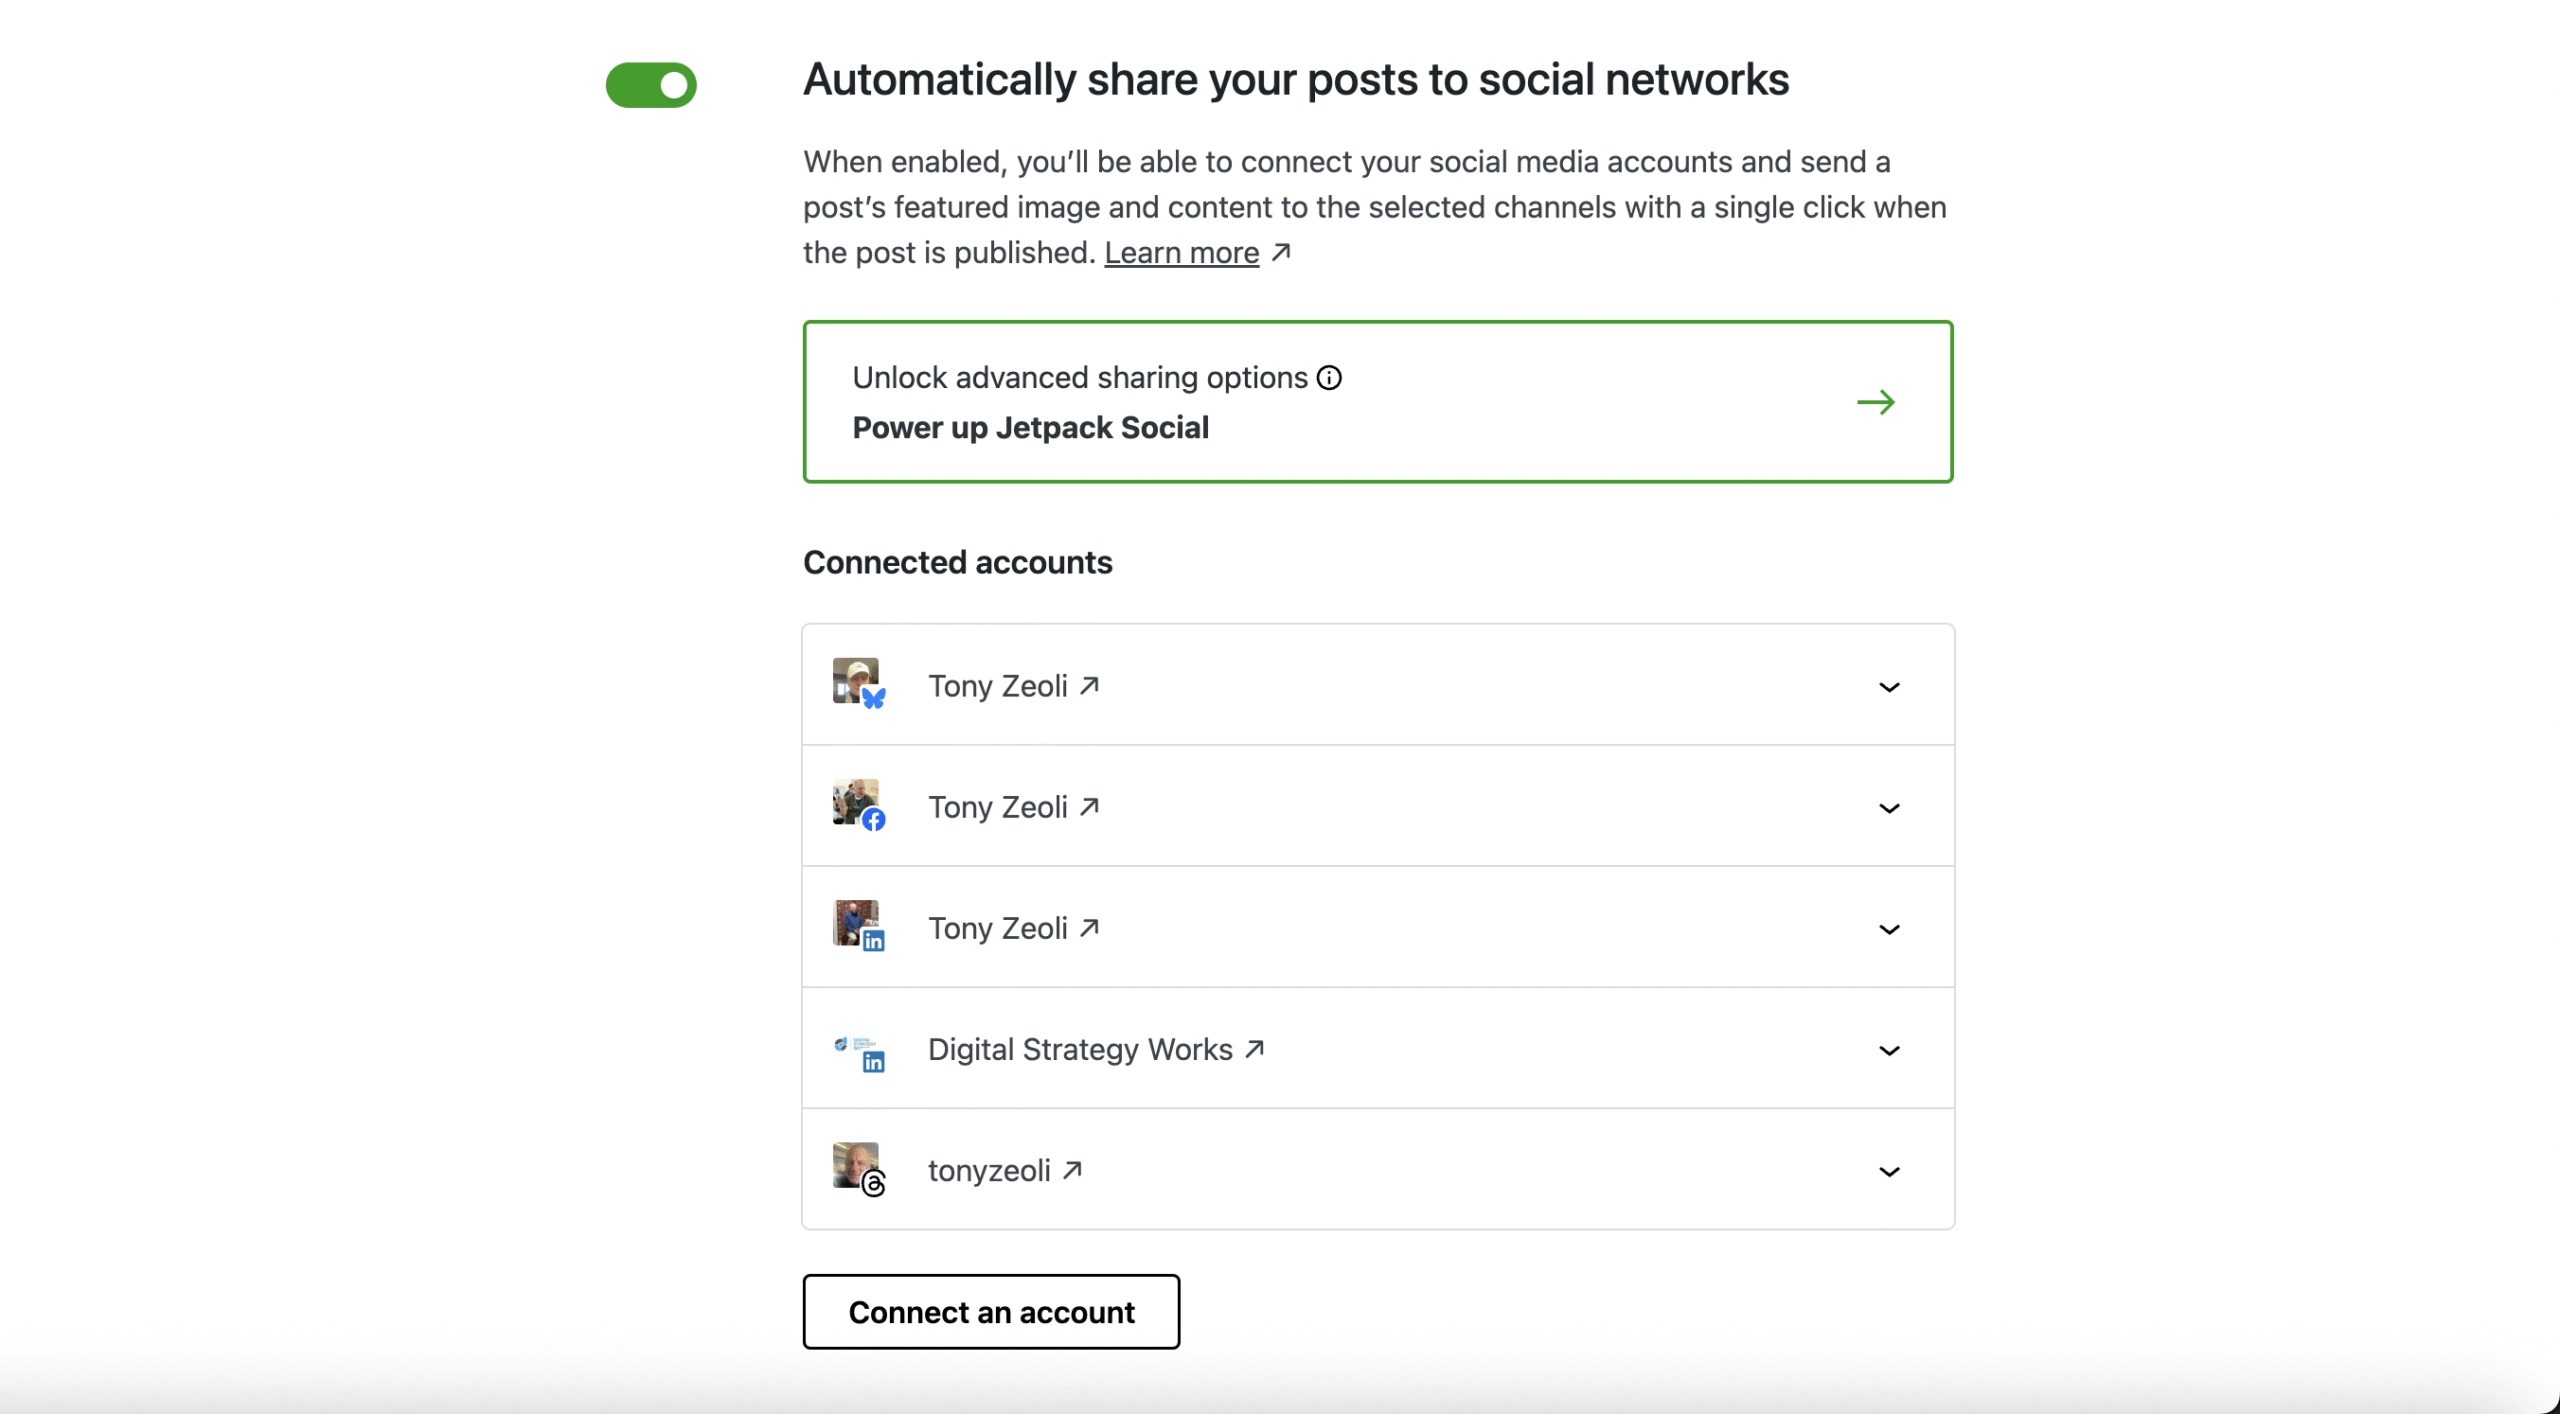Click the Threads tonyzeoli avatar icon
This screenshot has width=2560, height=1414.
[857, 1167]
